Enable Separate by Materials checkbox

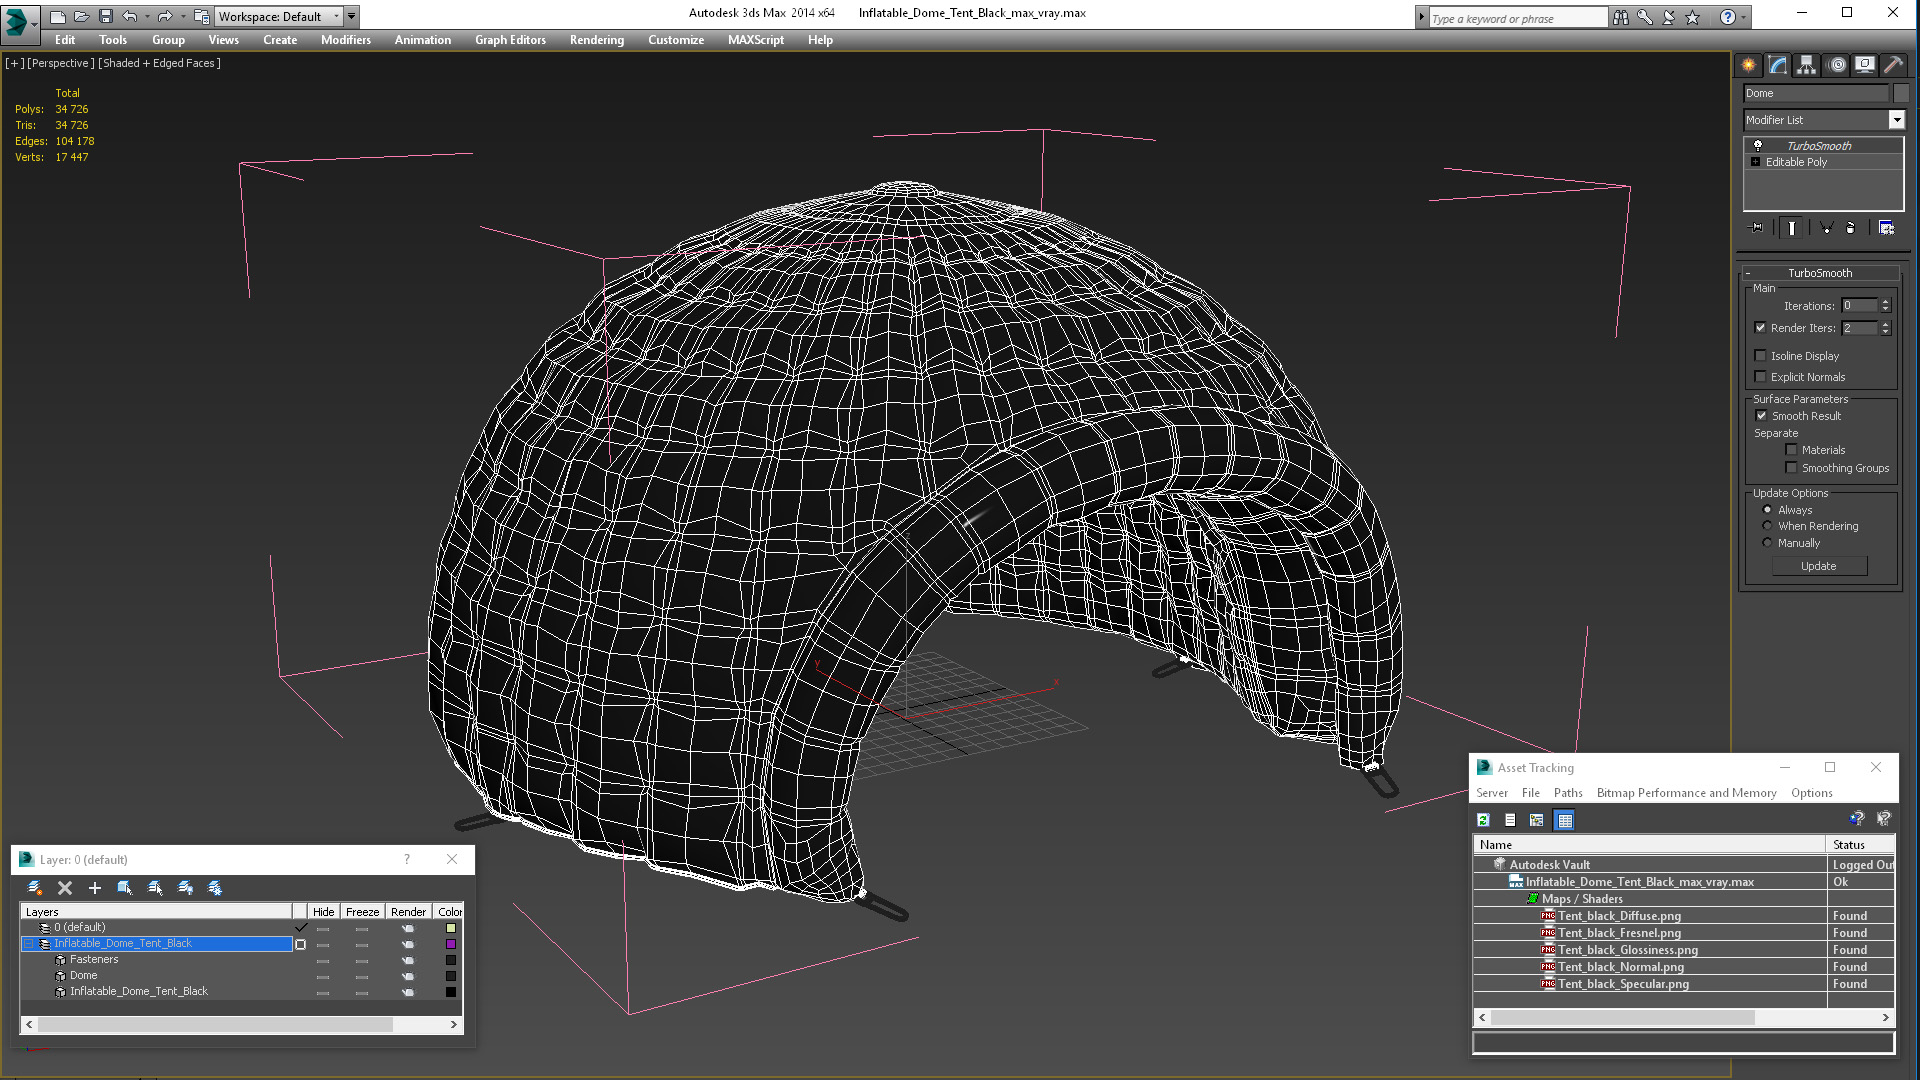pyautogui.click(x=1792, y=450)
